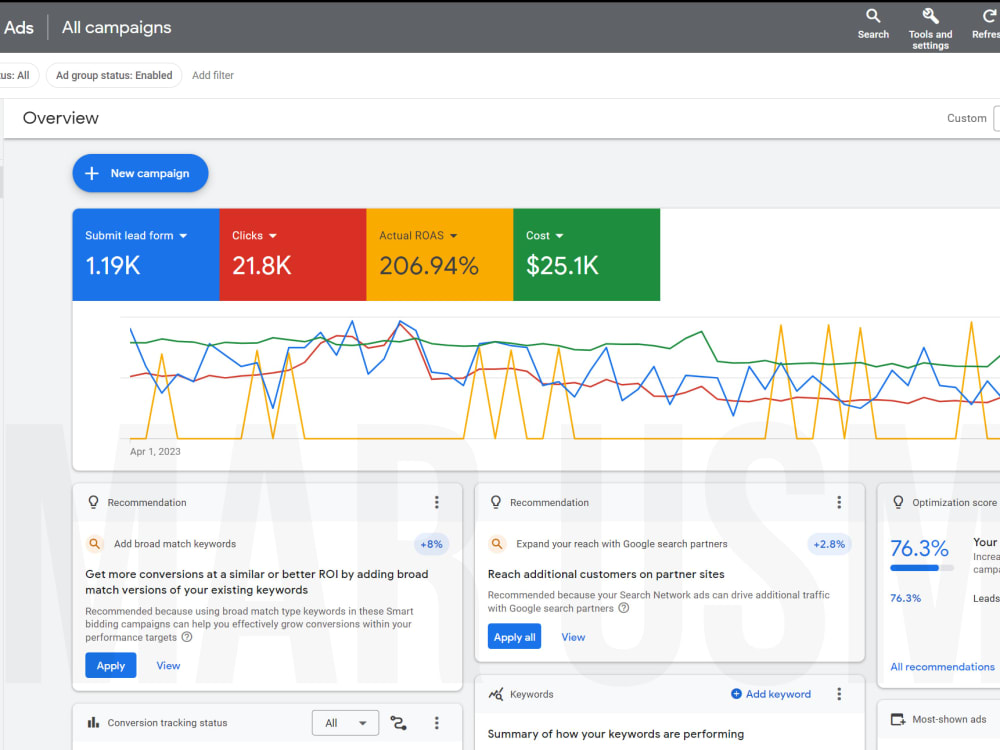Click the Ads logo text

click(18, 27)
